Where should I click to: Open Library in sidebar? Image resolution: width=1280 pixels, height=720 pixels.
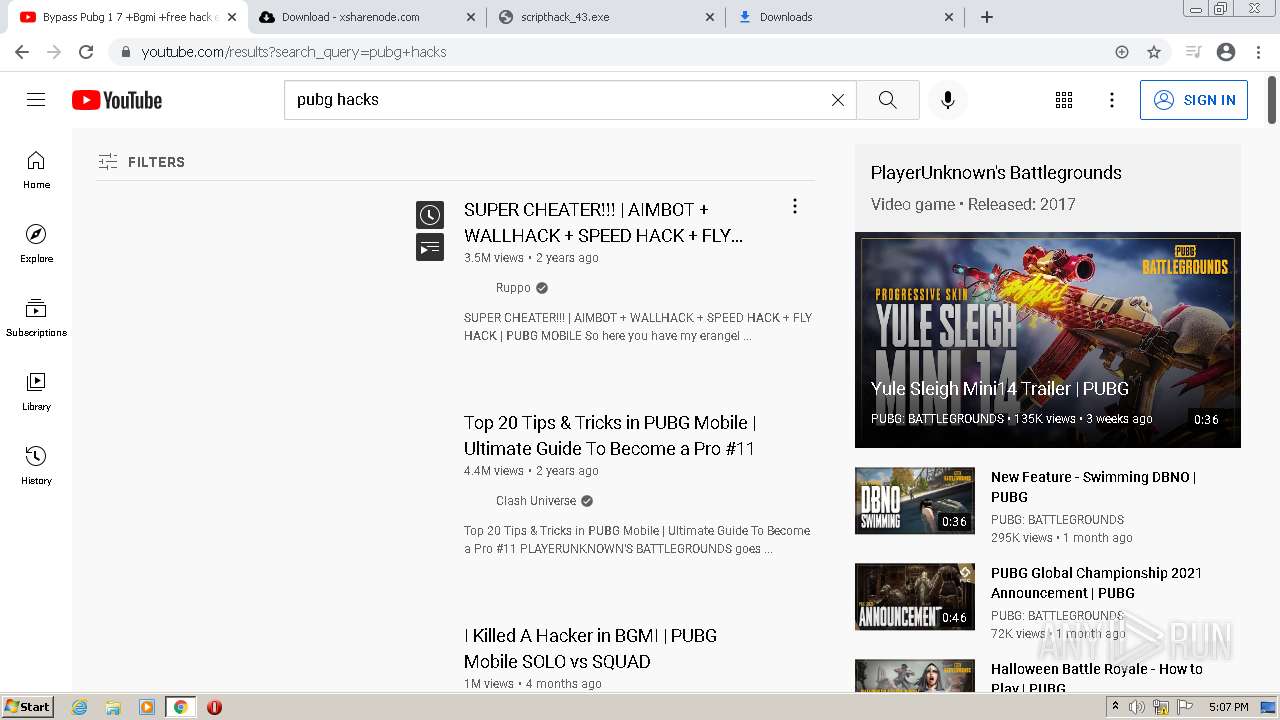pyautogui.click(x=36, y=392)
